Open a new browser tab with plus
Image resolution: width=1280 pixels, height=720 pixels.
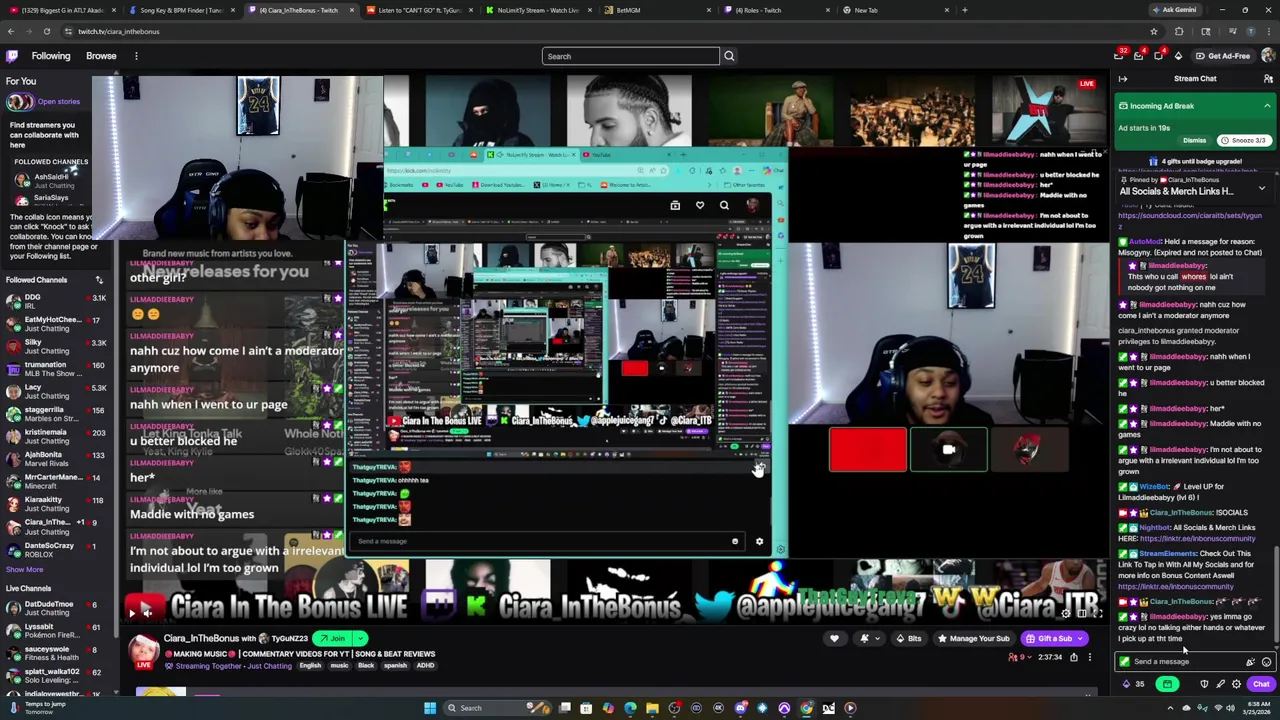pyautogui.click(x=964, y=10)
